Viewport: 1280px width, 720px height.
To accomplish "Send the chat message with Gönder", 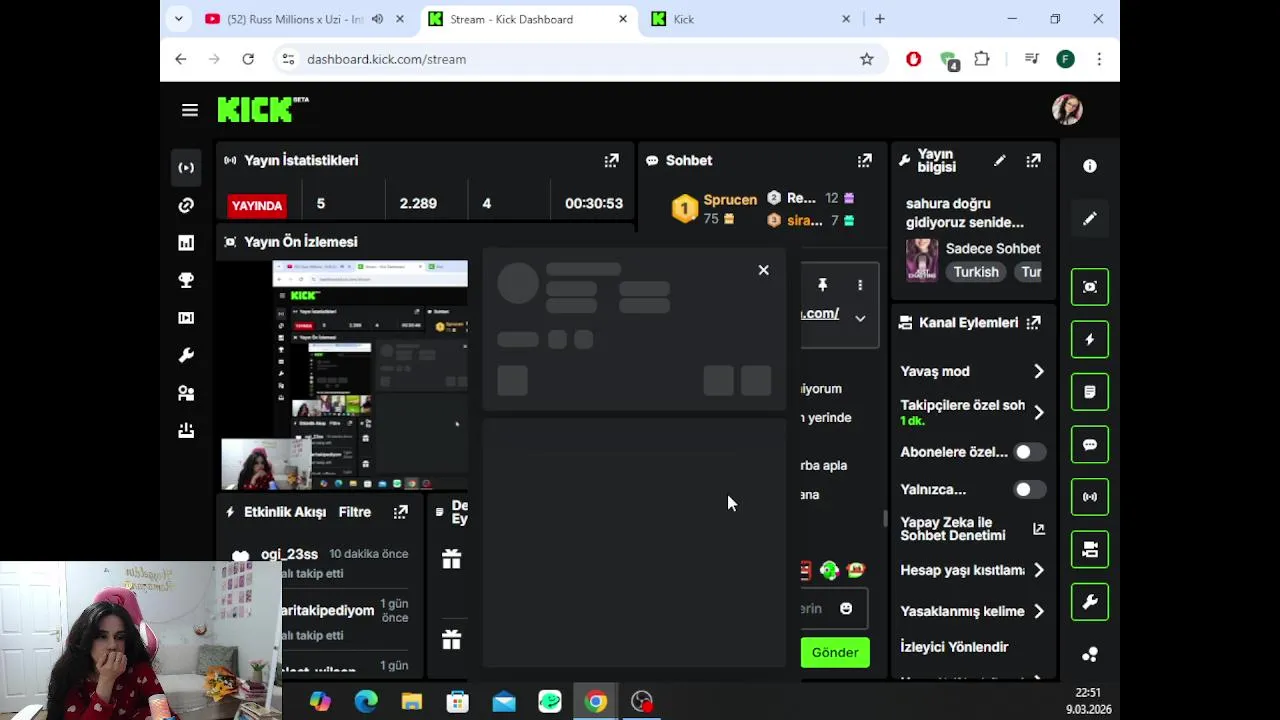I will pyautogui.click(x=835, y=652).
